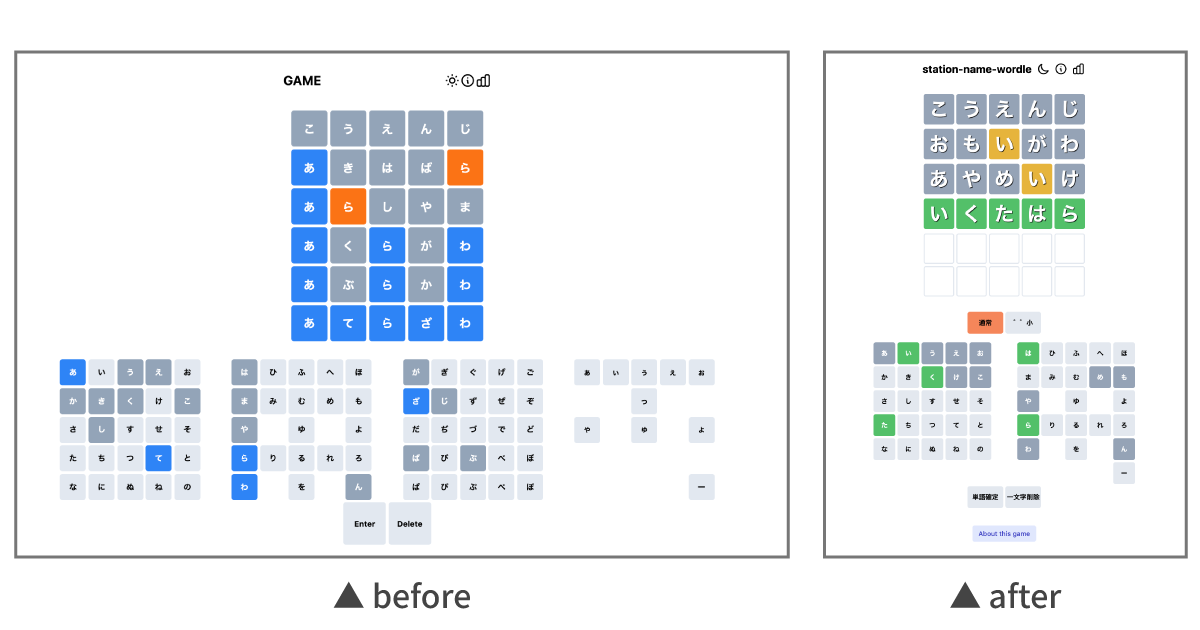Select the orange 通常 keyboard mode tab
Screen dimensions: 1200x630
coord(985,323)
